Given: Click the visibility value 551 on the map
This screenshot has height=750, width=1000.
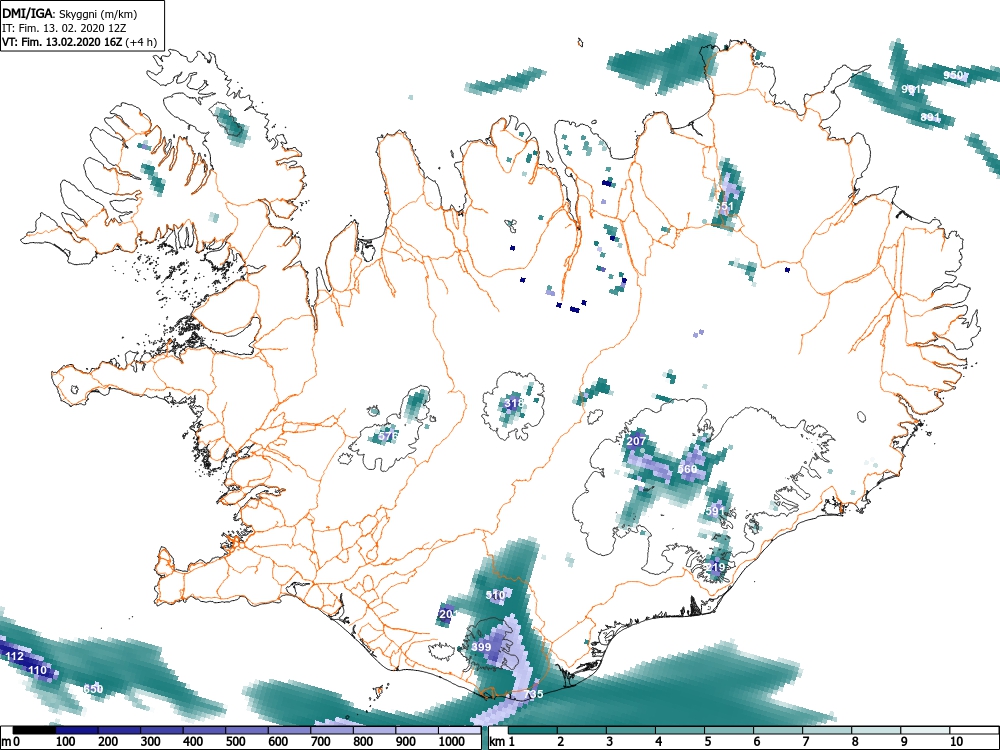Looking at the screenshot, I should pos(724,206).
